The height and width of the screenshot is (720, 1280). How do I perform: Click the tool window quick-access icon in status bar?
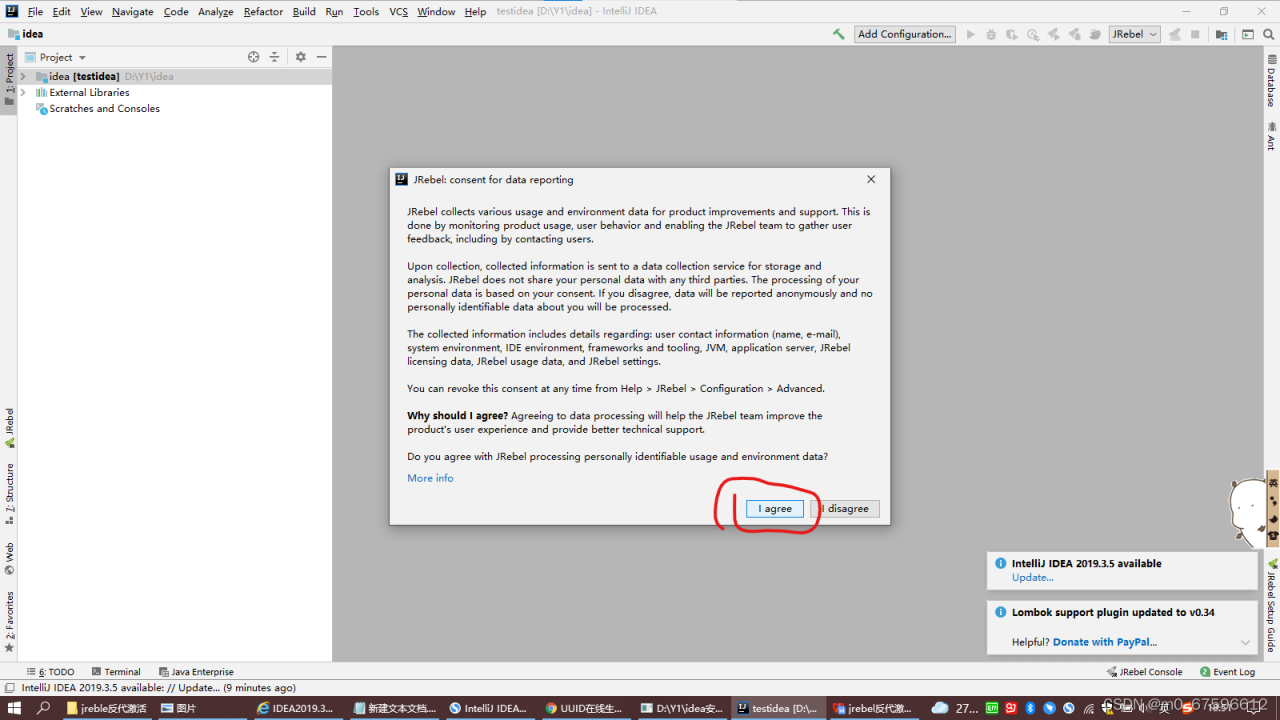coord(9,688)
